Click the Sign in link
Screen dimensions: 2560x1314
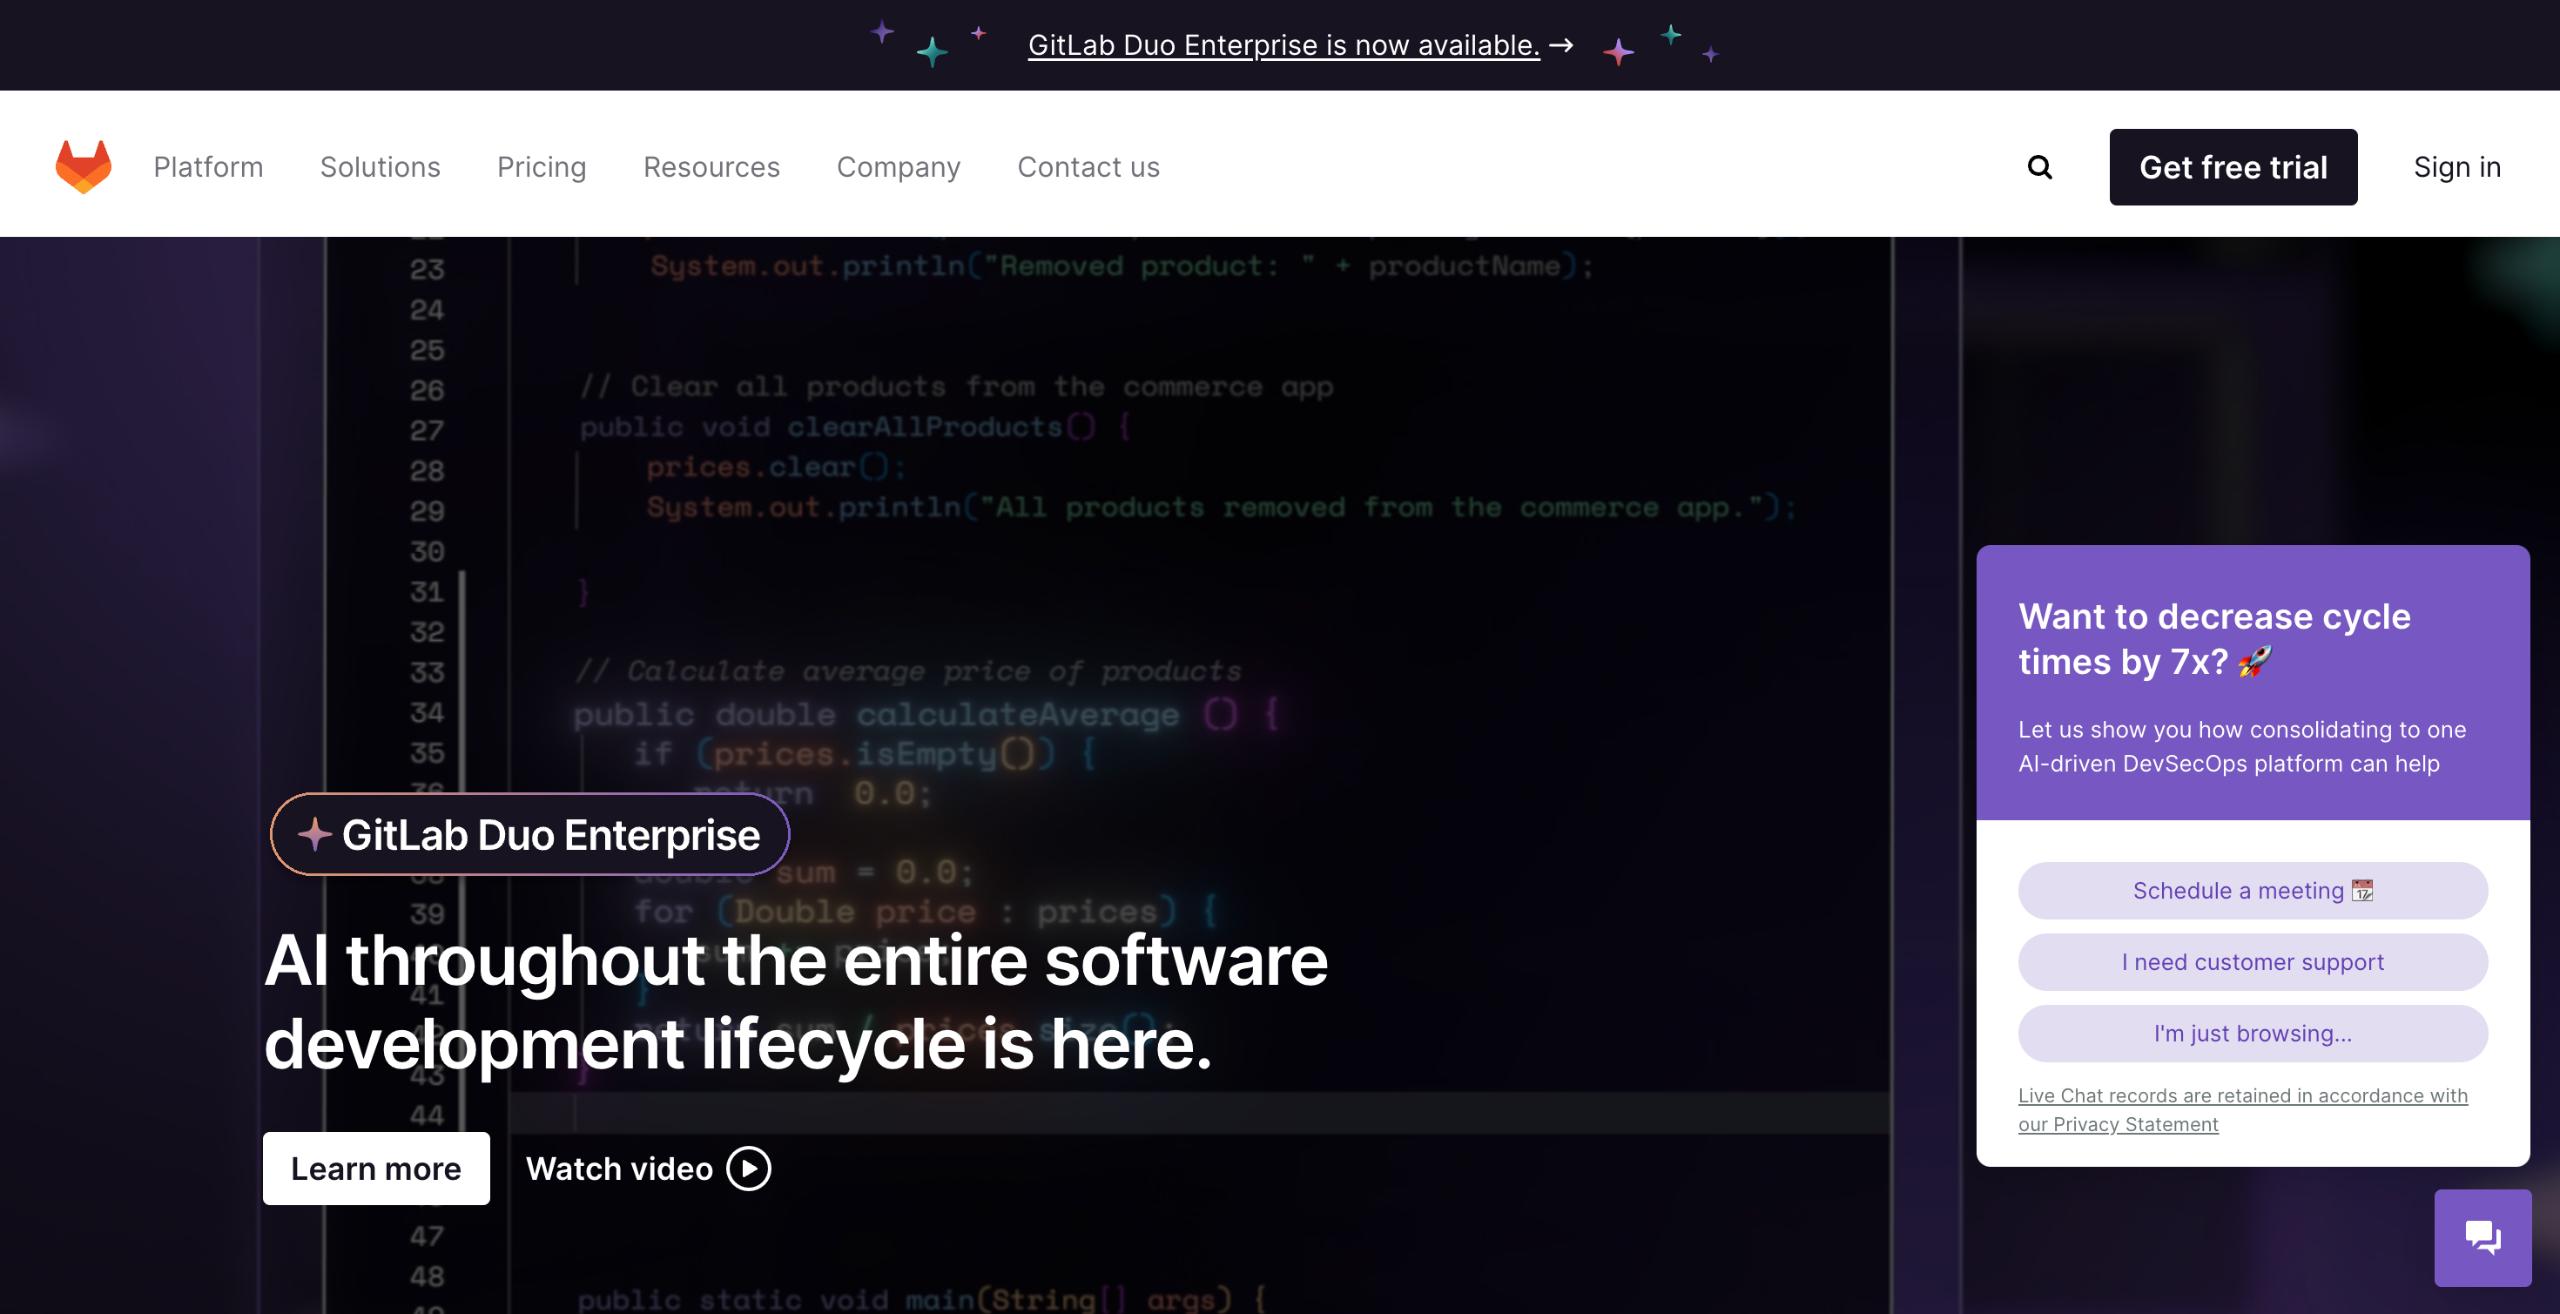coord(2457,167)
